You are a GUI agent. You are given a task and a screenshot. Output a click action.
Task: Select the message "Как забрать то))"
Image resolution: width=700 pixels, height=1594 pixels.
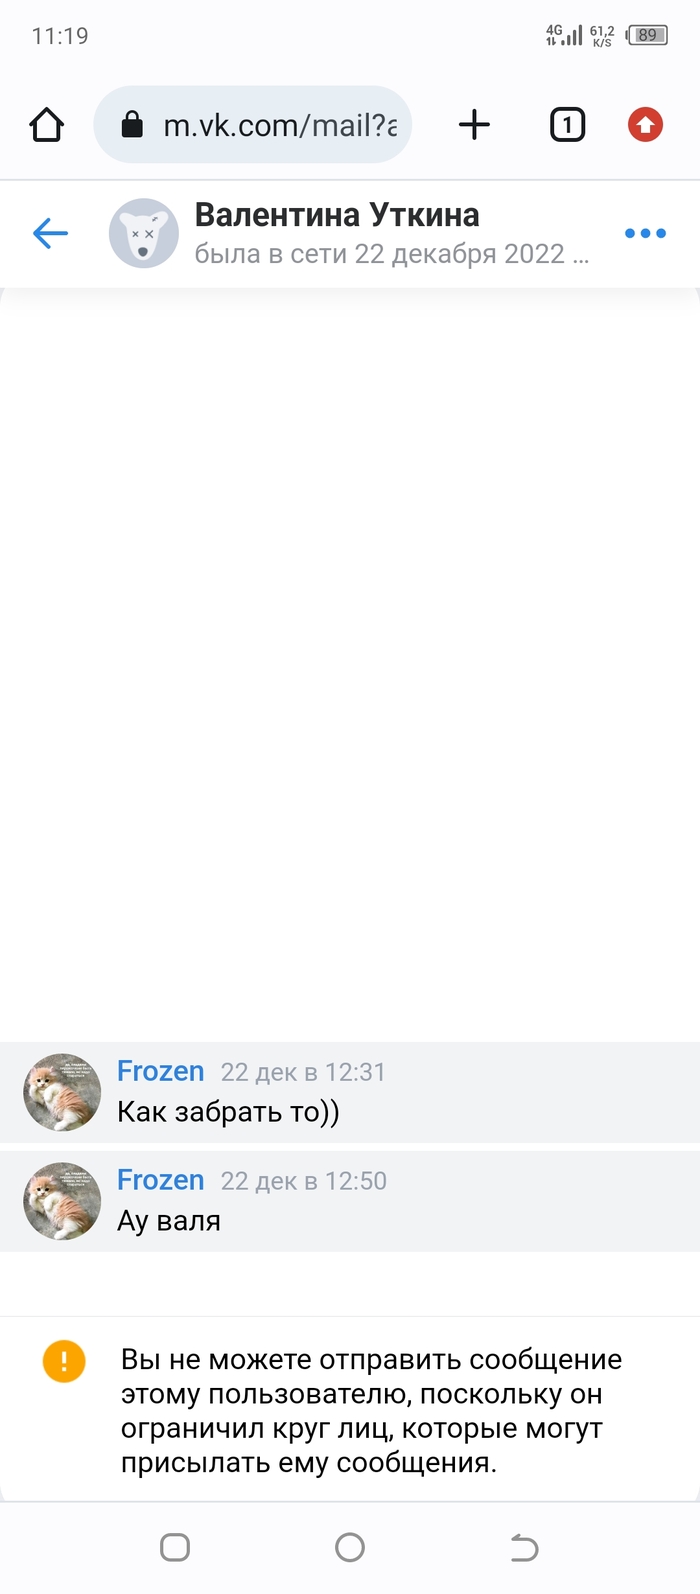tap(229, 1112)
